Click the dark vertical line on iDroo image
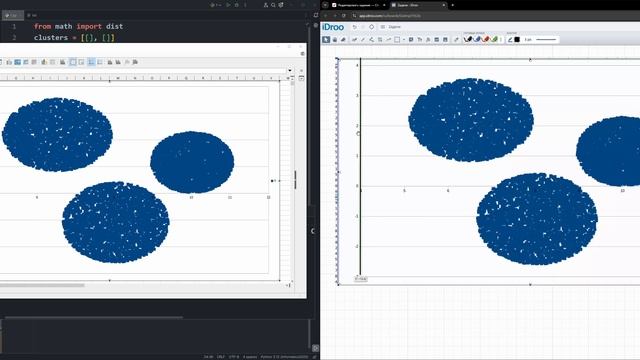The width and height of the screenshot is (640, 360). pyautogui.click(x=360, y=167)
